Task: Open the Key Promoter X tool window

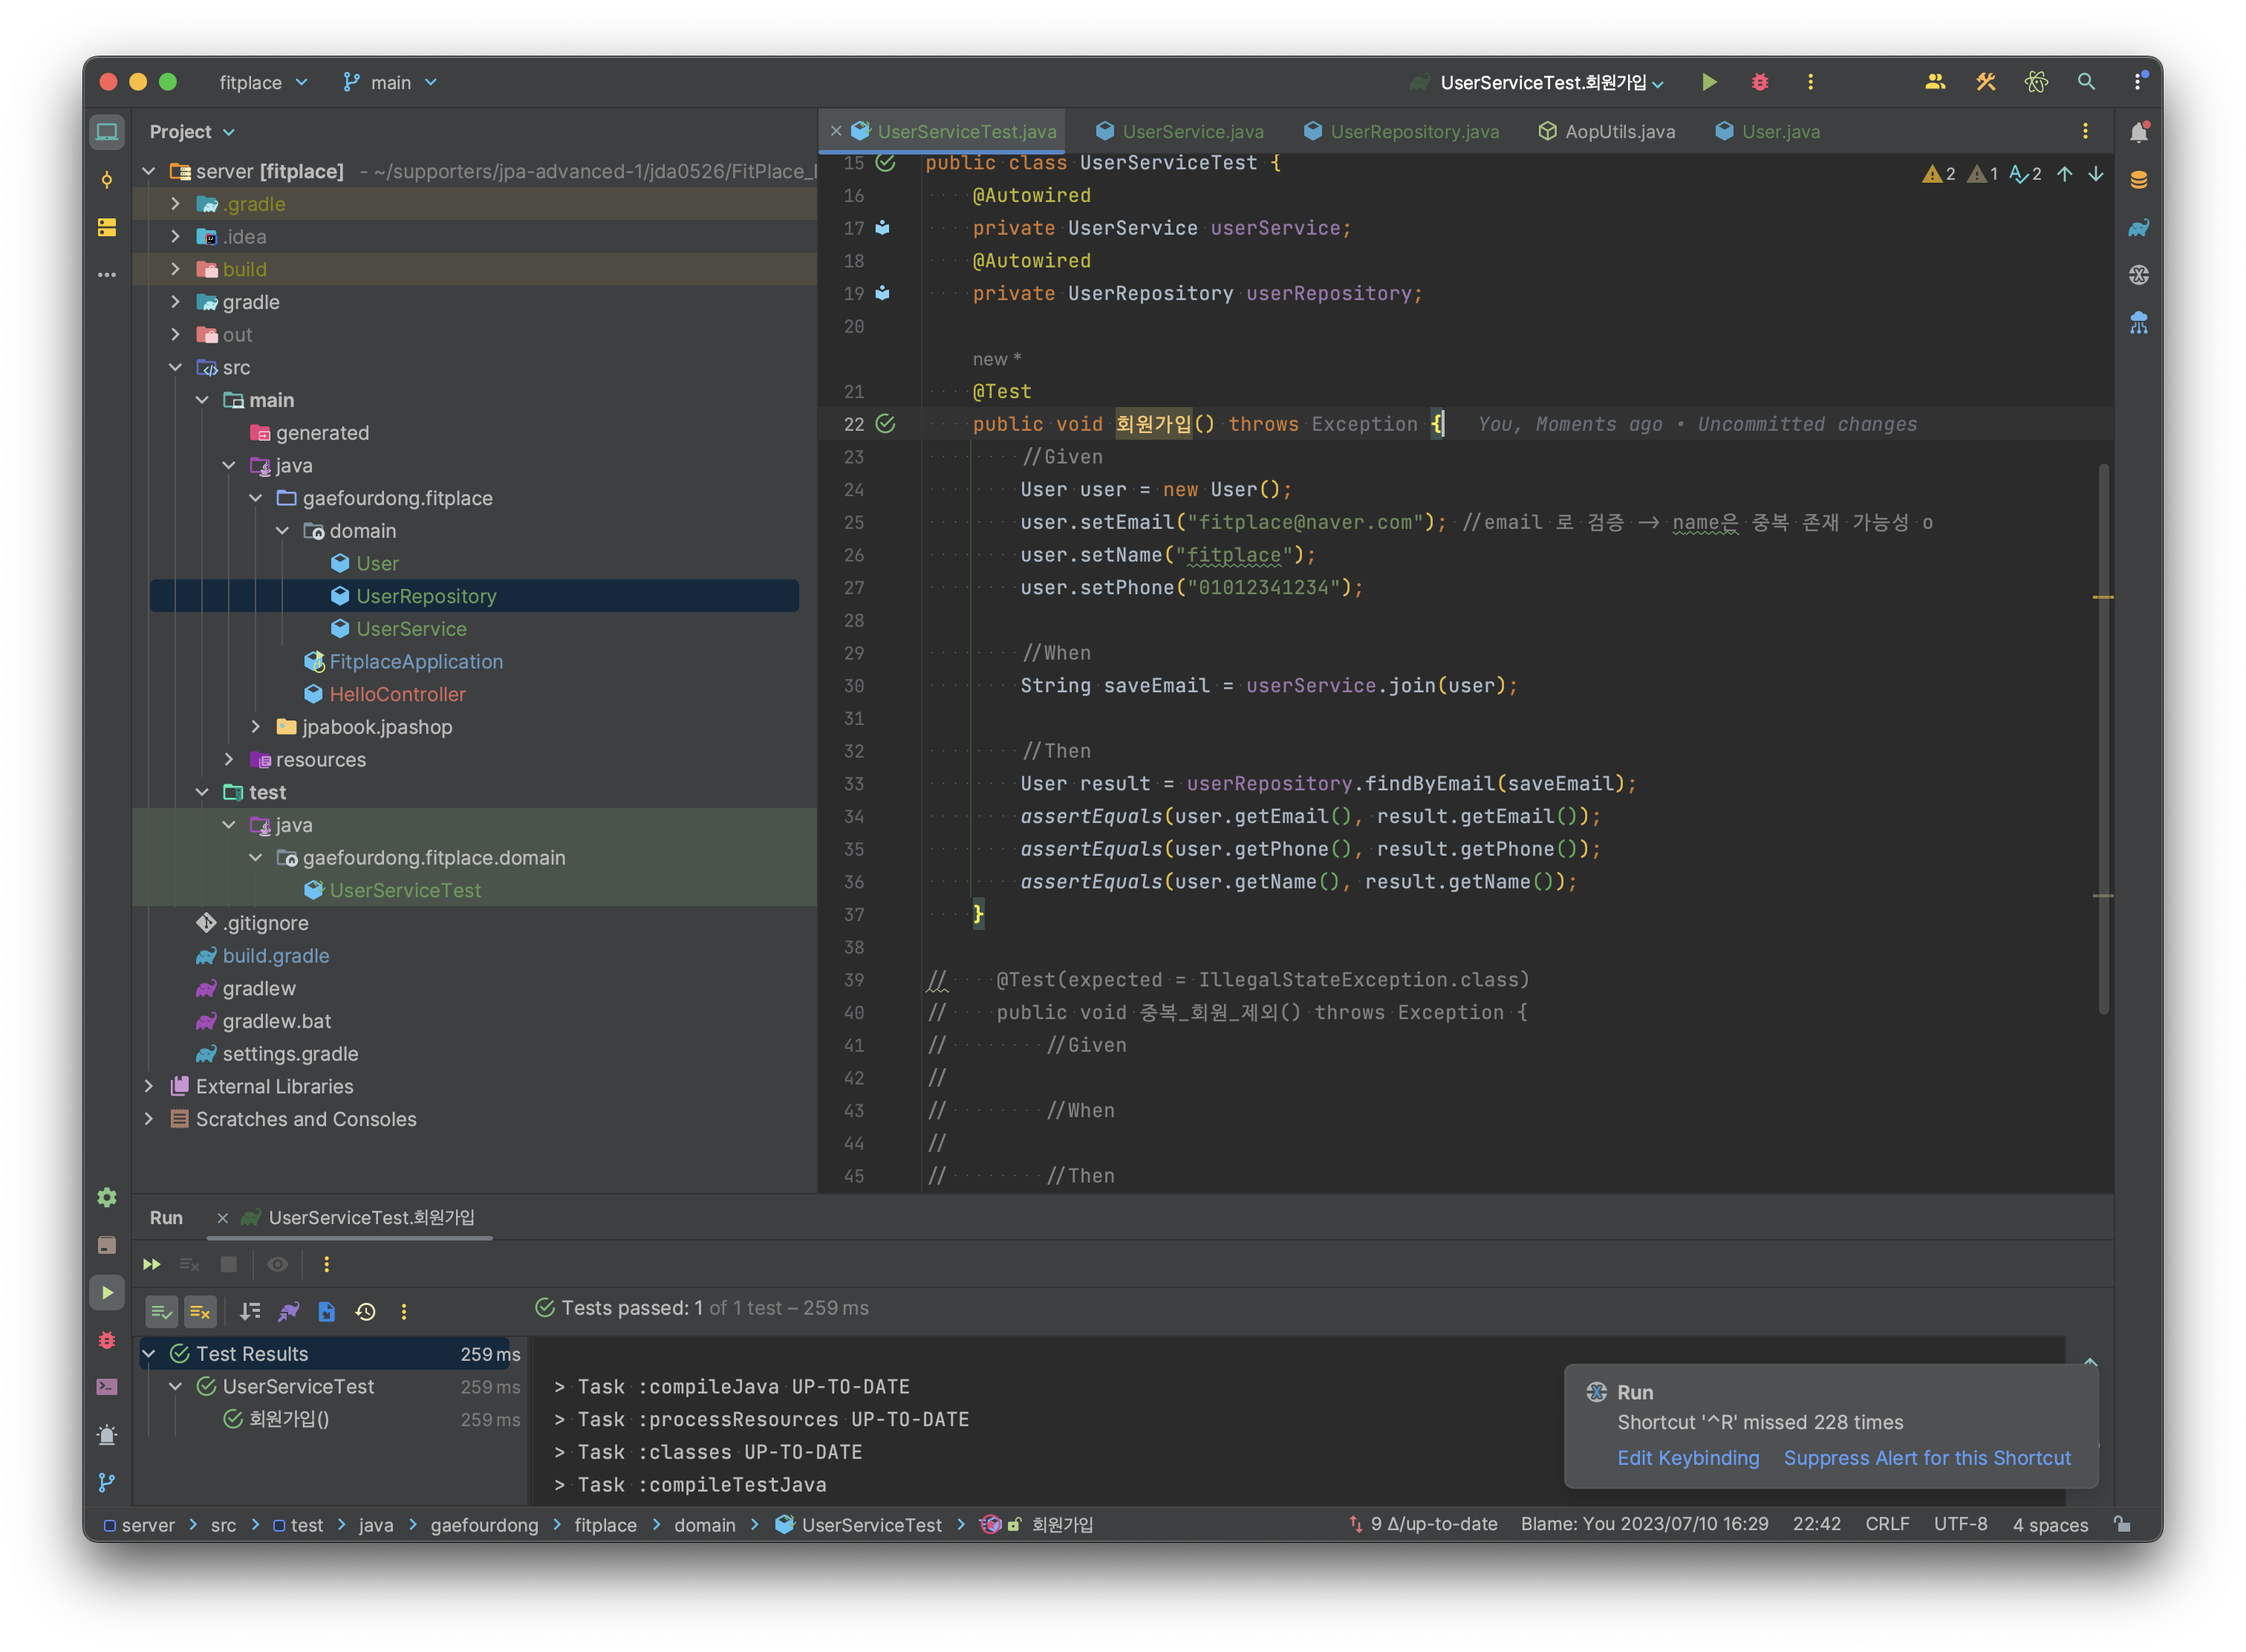Action: point(2138,275)
